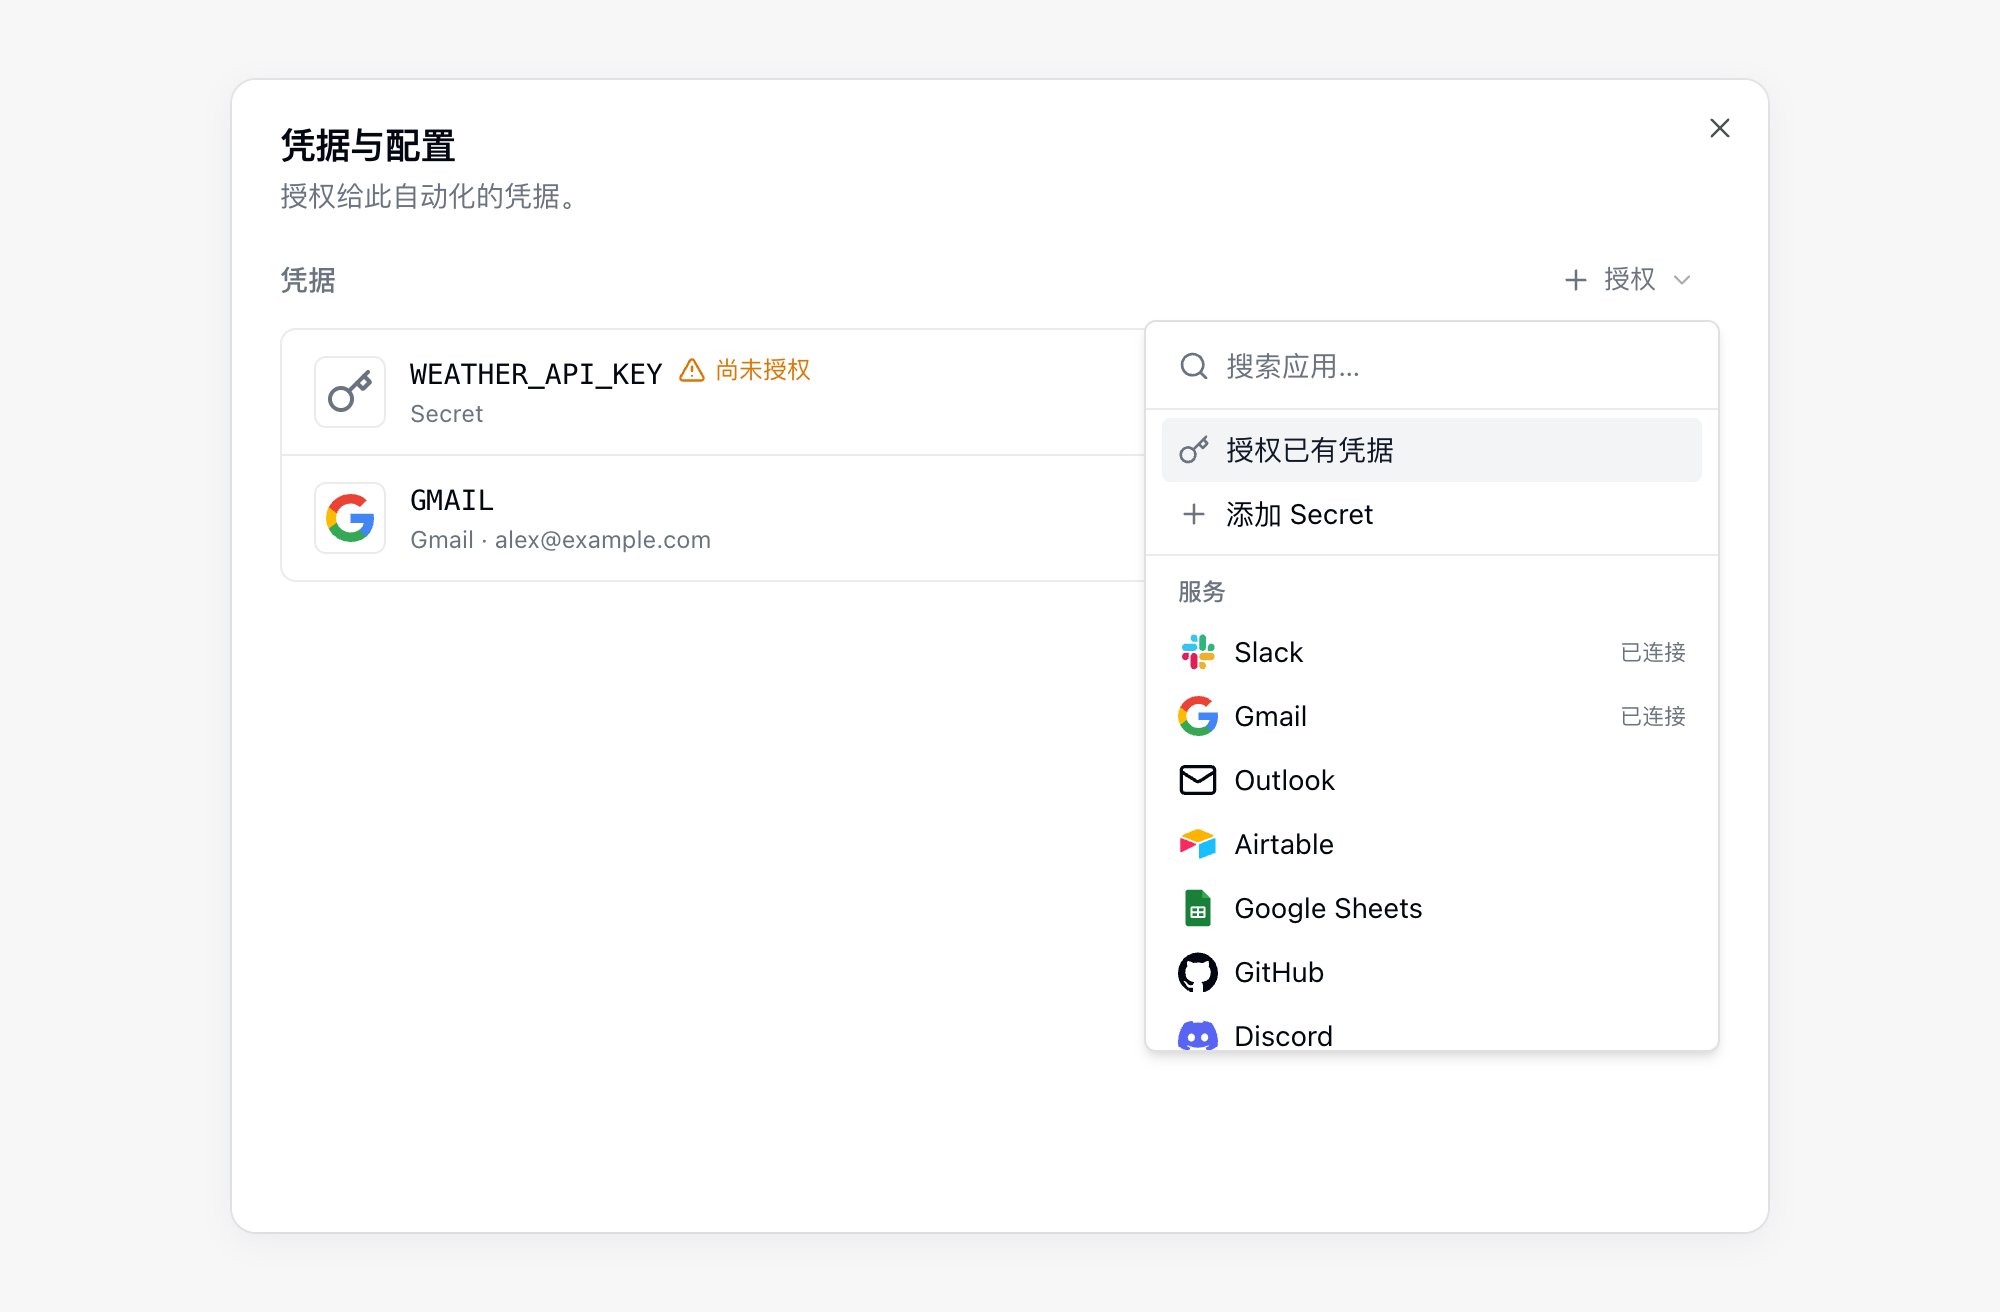Click Gmail · alex@example.com subtitle
Image resolution: width=2000 pixels, height=1312 pixels.
coord(560,540)
